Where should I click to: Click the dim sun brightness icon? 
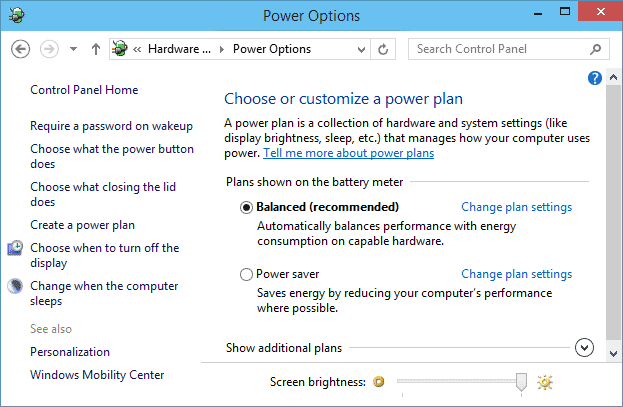tap(379, 382)
